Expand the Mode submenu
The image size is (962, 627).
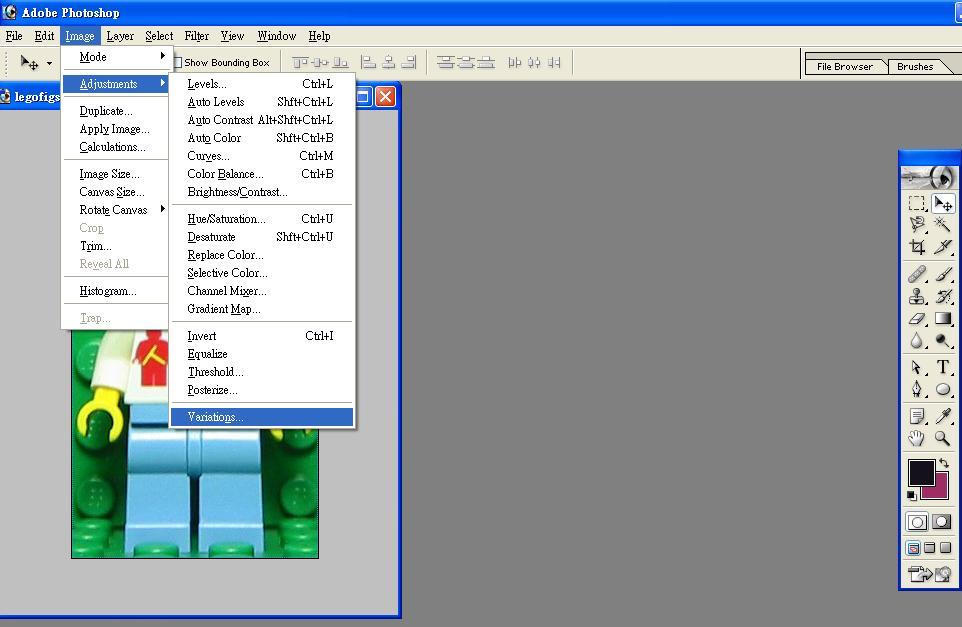coord(115,57)
